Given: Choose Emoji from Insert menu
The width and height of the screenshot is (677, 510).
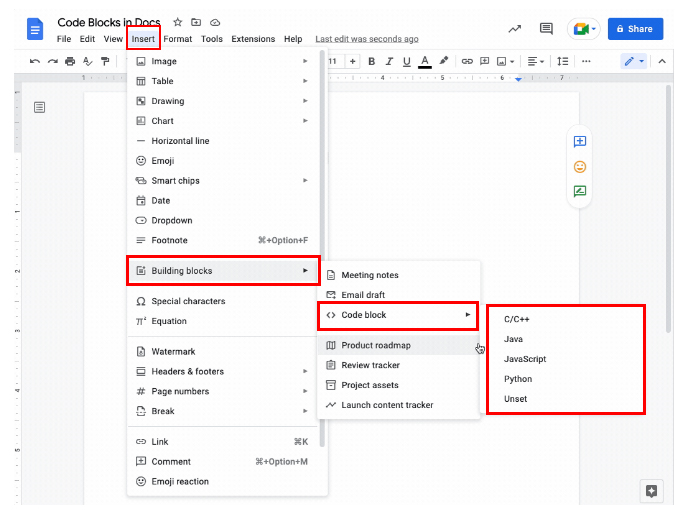Looking at the screenshot, I should point(223,161).
